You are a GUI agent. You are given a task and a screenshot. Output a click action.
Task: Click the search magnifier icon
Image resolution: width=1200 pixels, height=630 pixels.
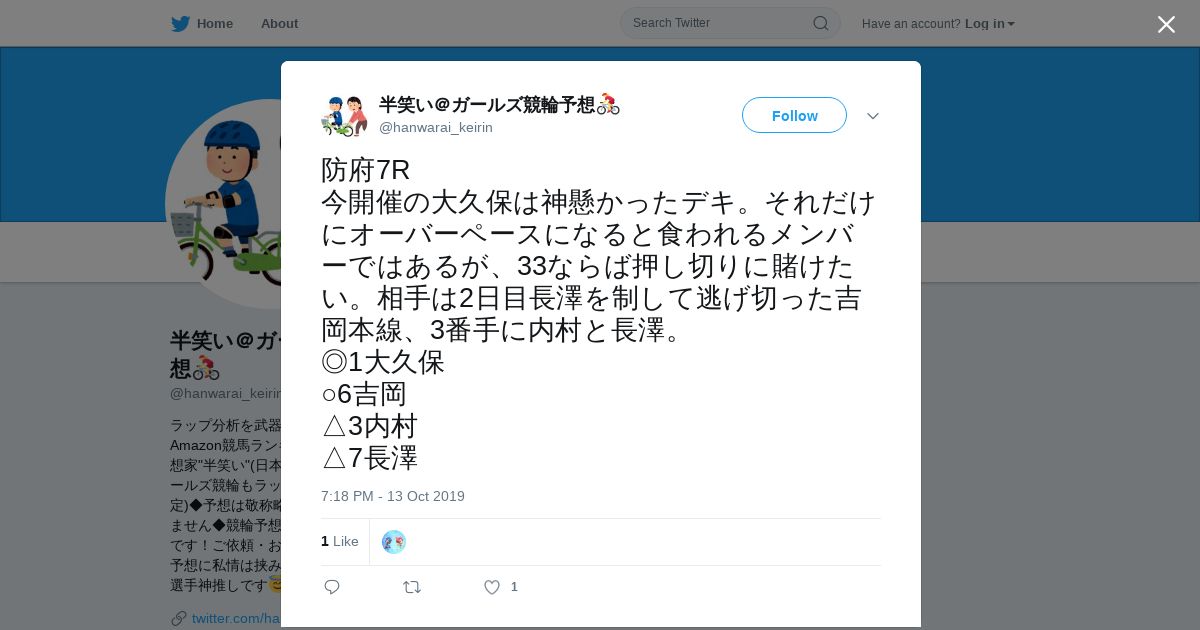820,23
